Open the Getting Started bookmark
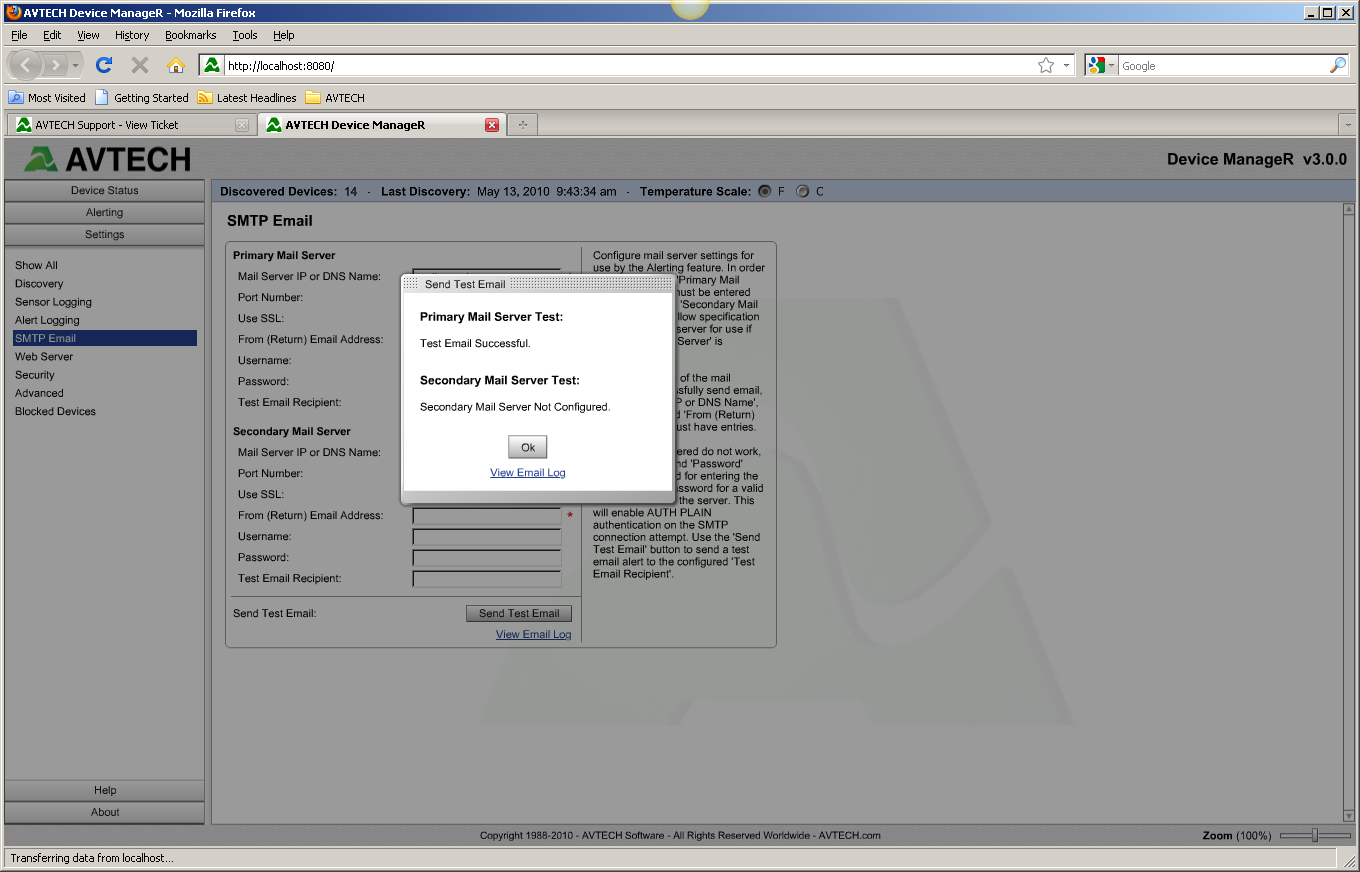The width and height of the screenshot is (1360, 872). click(142, 98)
